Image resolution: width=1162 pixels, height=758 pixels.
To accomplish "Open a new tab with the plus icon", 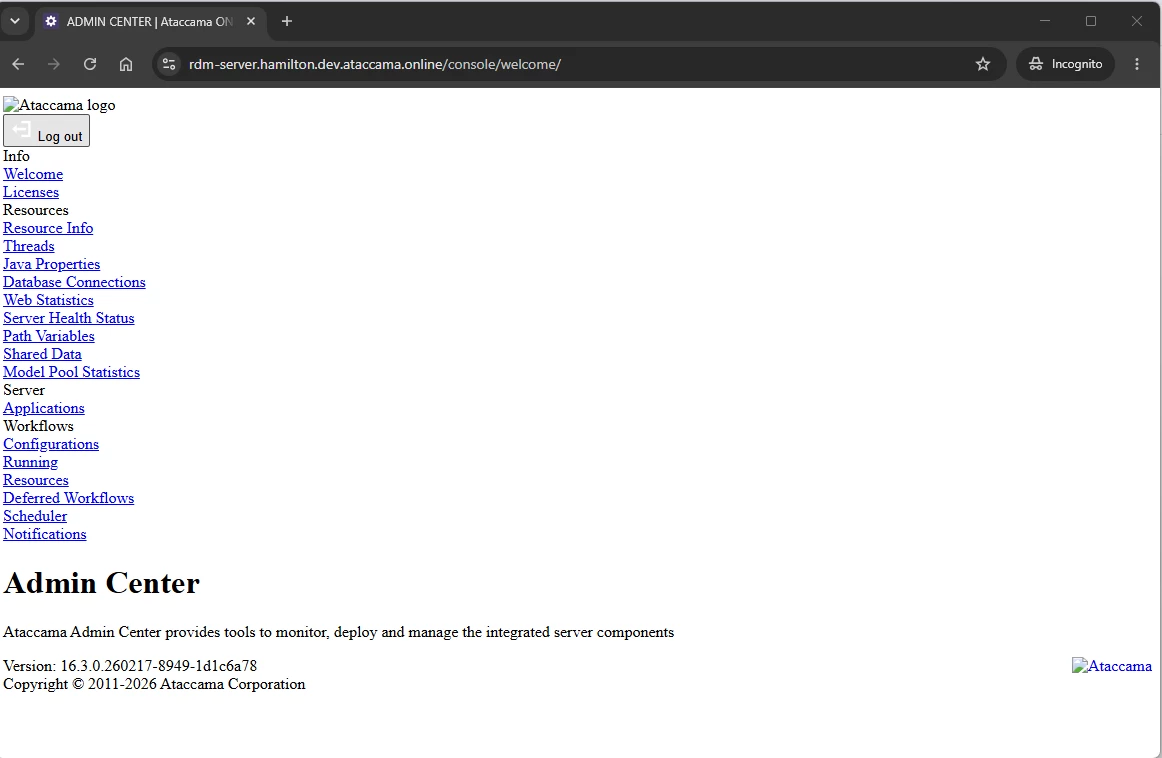I will tap(287, 21).
